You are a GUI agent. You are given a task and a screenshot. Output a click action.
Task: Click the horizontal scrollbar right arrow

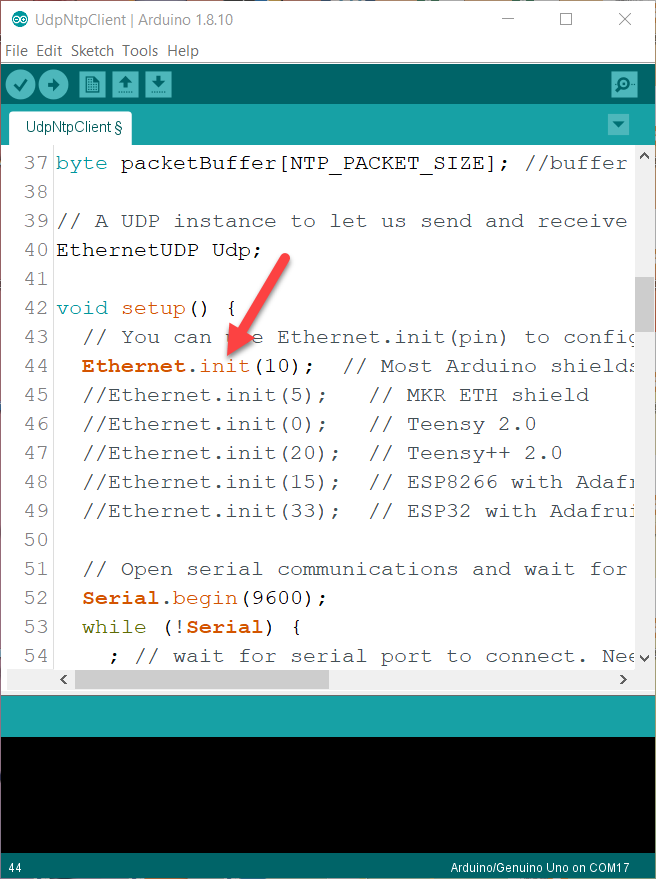point(623,679)
